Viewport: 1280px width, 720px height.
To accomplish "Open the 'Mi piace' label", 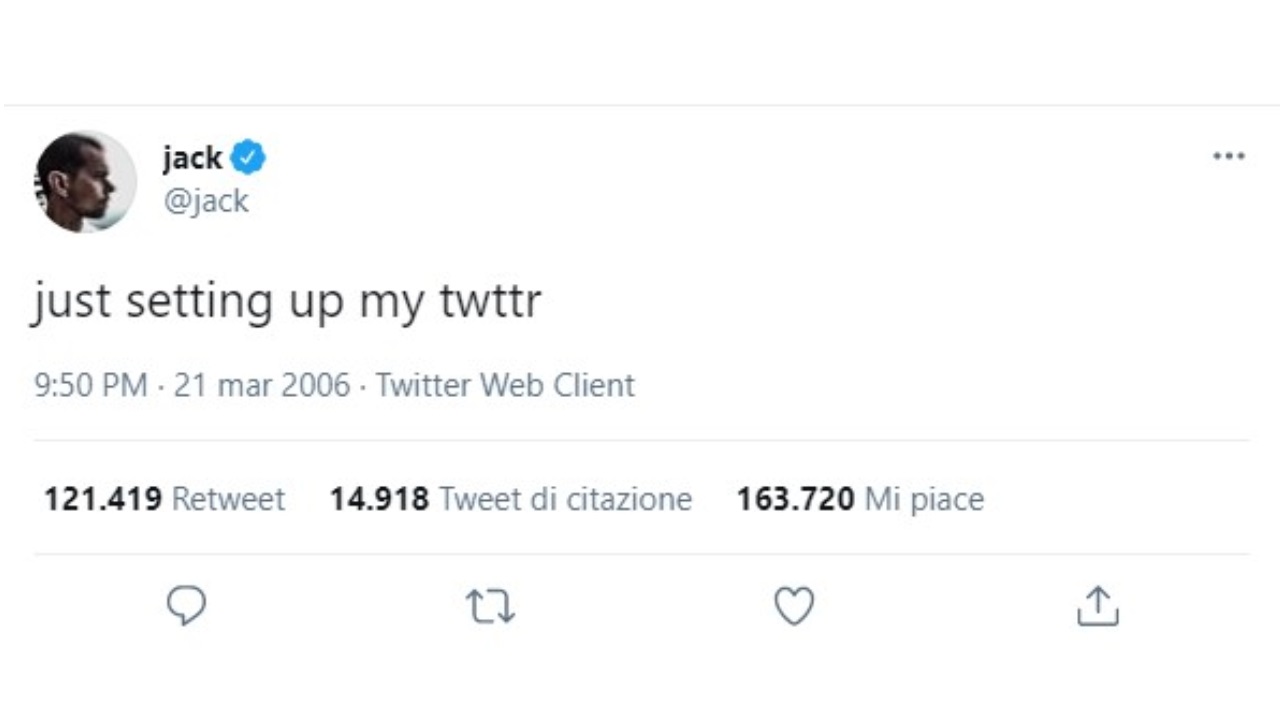I will click(924, 499).
